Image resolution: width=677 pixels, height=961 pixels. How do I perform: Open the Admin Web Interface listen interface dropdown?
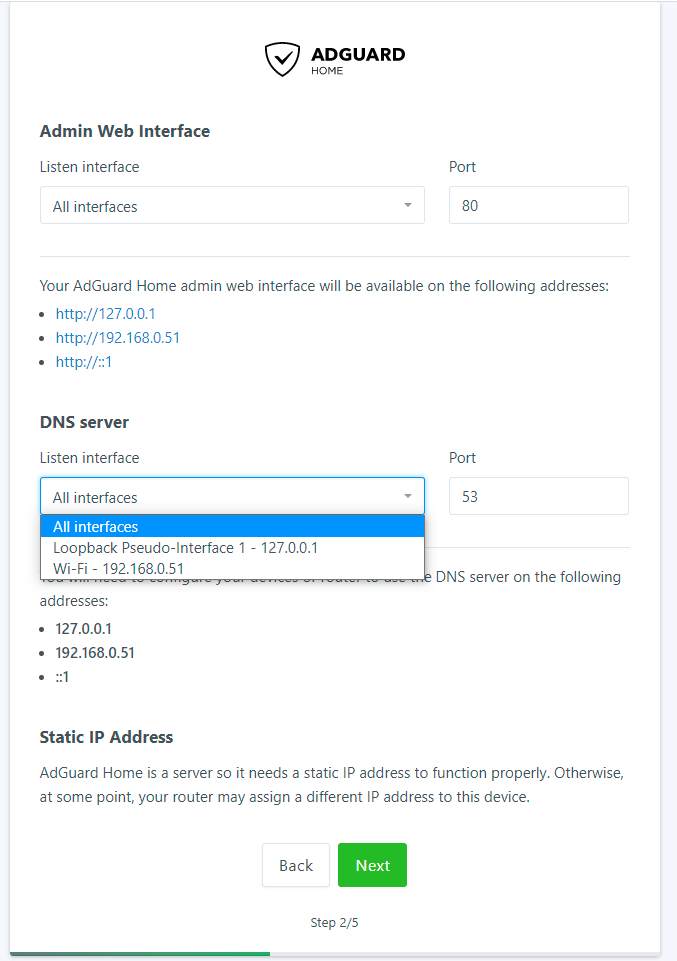pyautogui.click(x=232, y=206)
